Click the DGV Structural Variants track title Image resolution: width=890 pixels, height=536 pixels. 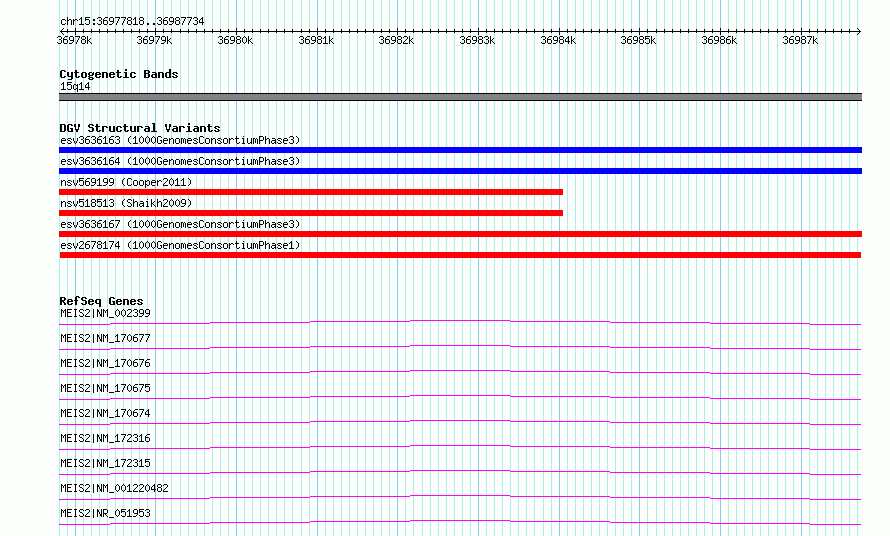click(x=140, y=128)
